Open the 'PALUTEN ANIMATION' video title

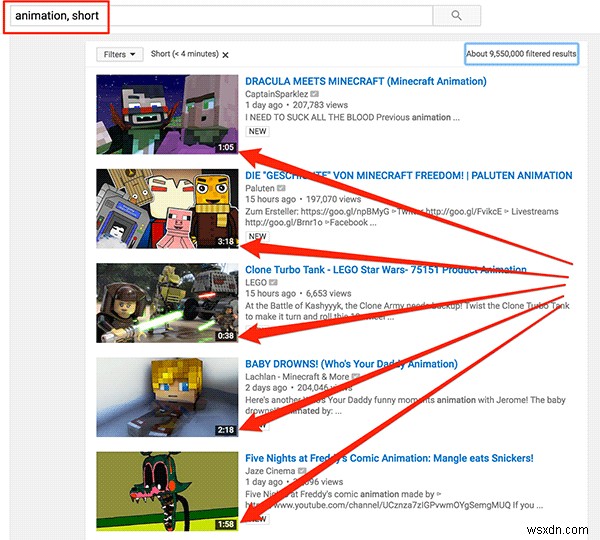(x=408, y=175)
